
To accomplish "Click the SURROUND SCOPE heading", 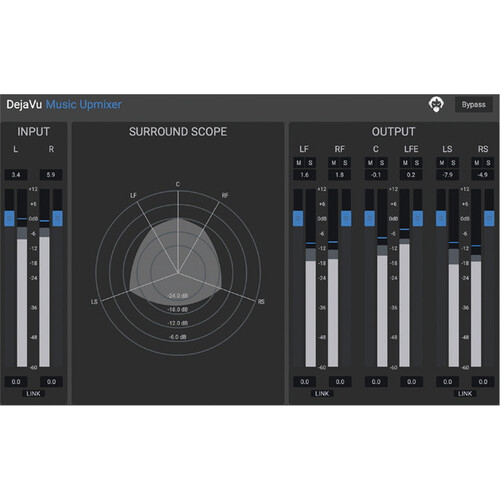I will click(178, 132).
